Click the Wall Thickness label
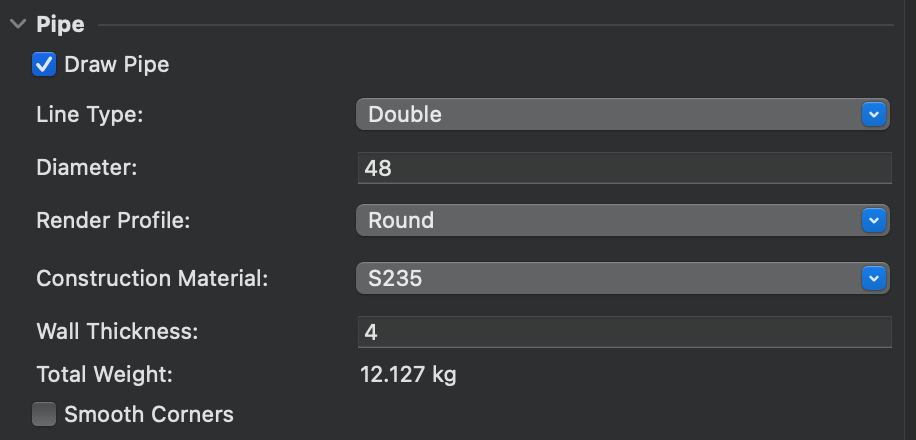 117,331
